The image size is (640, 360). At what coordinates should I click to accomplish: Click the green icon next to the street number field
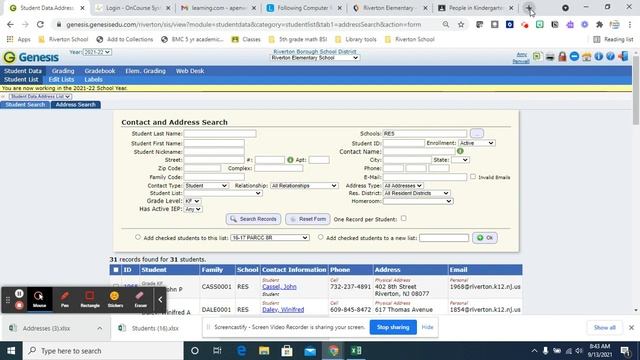[x=290, y=160]
